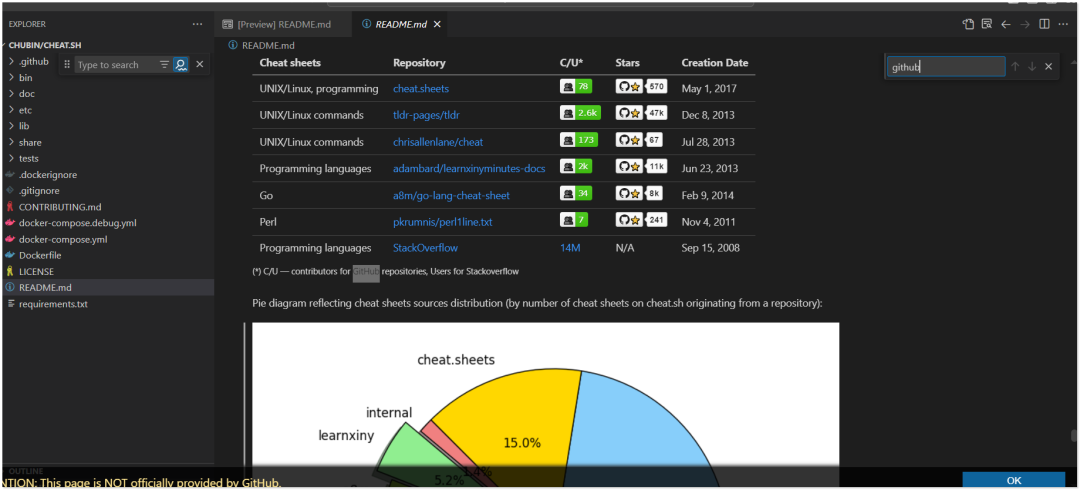Click the contributors badge showing 78
The height and width of the screenshot is (490, 1080).
point(576,87)
